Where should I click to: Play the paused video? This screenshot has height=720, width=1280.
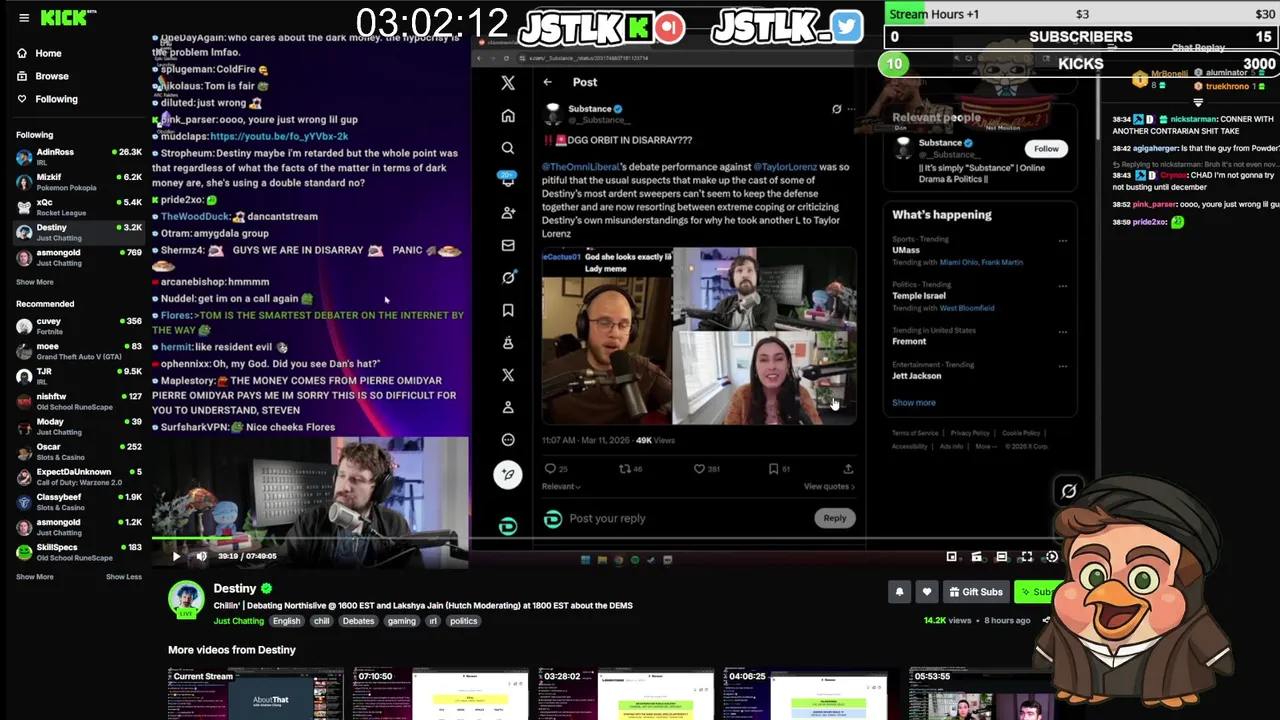(x=176, y=556)
